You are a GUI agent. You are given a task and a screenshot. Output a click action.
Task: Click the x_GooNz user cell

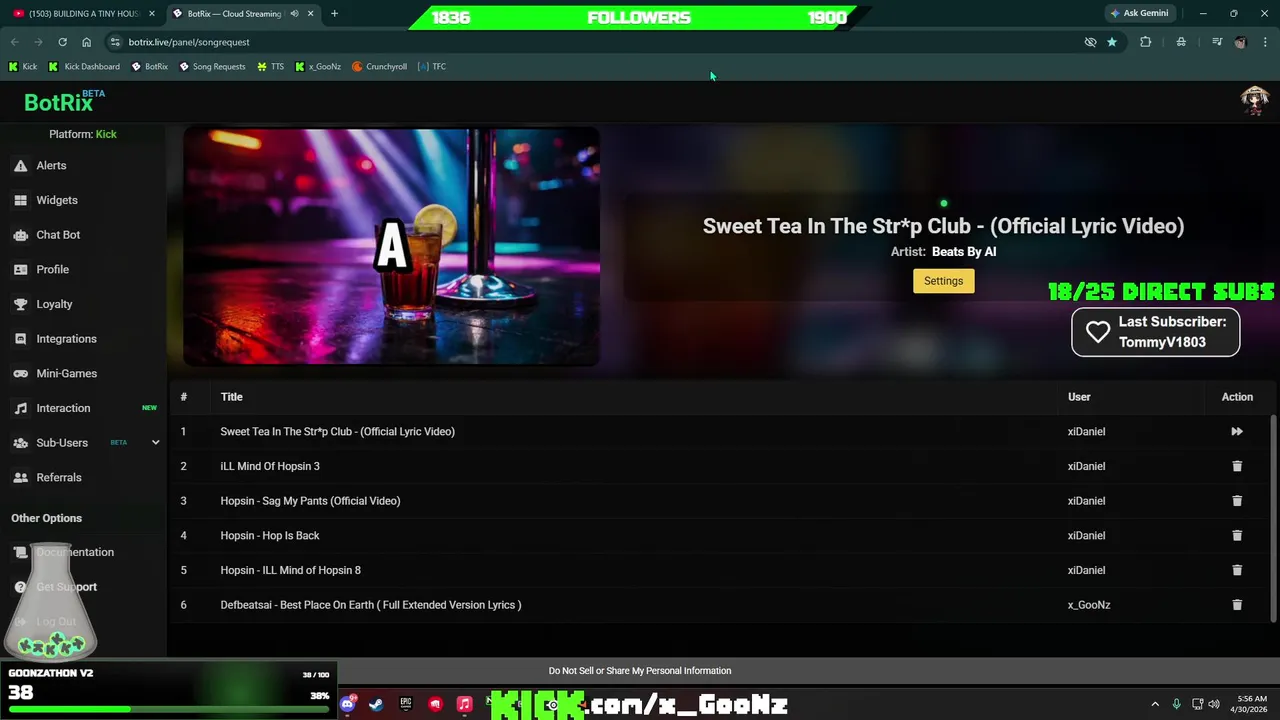click(1089, 605)
